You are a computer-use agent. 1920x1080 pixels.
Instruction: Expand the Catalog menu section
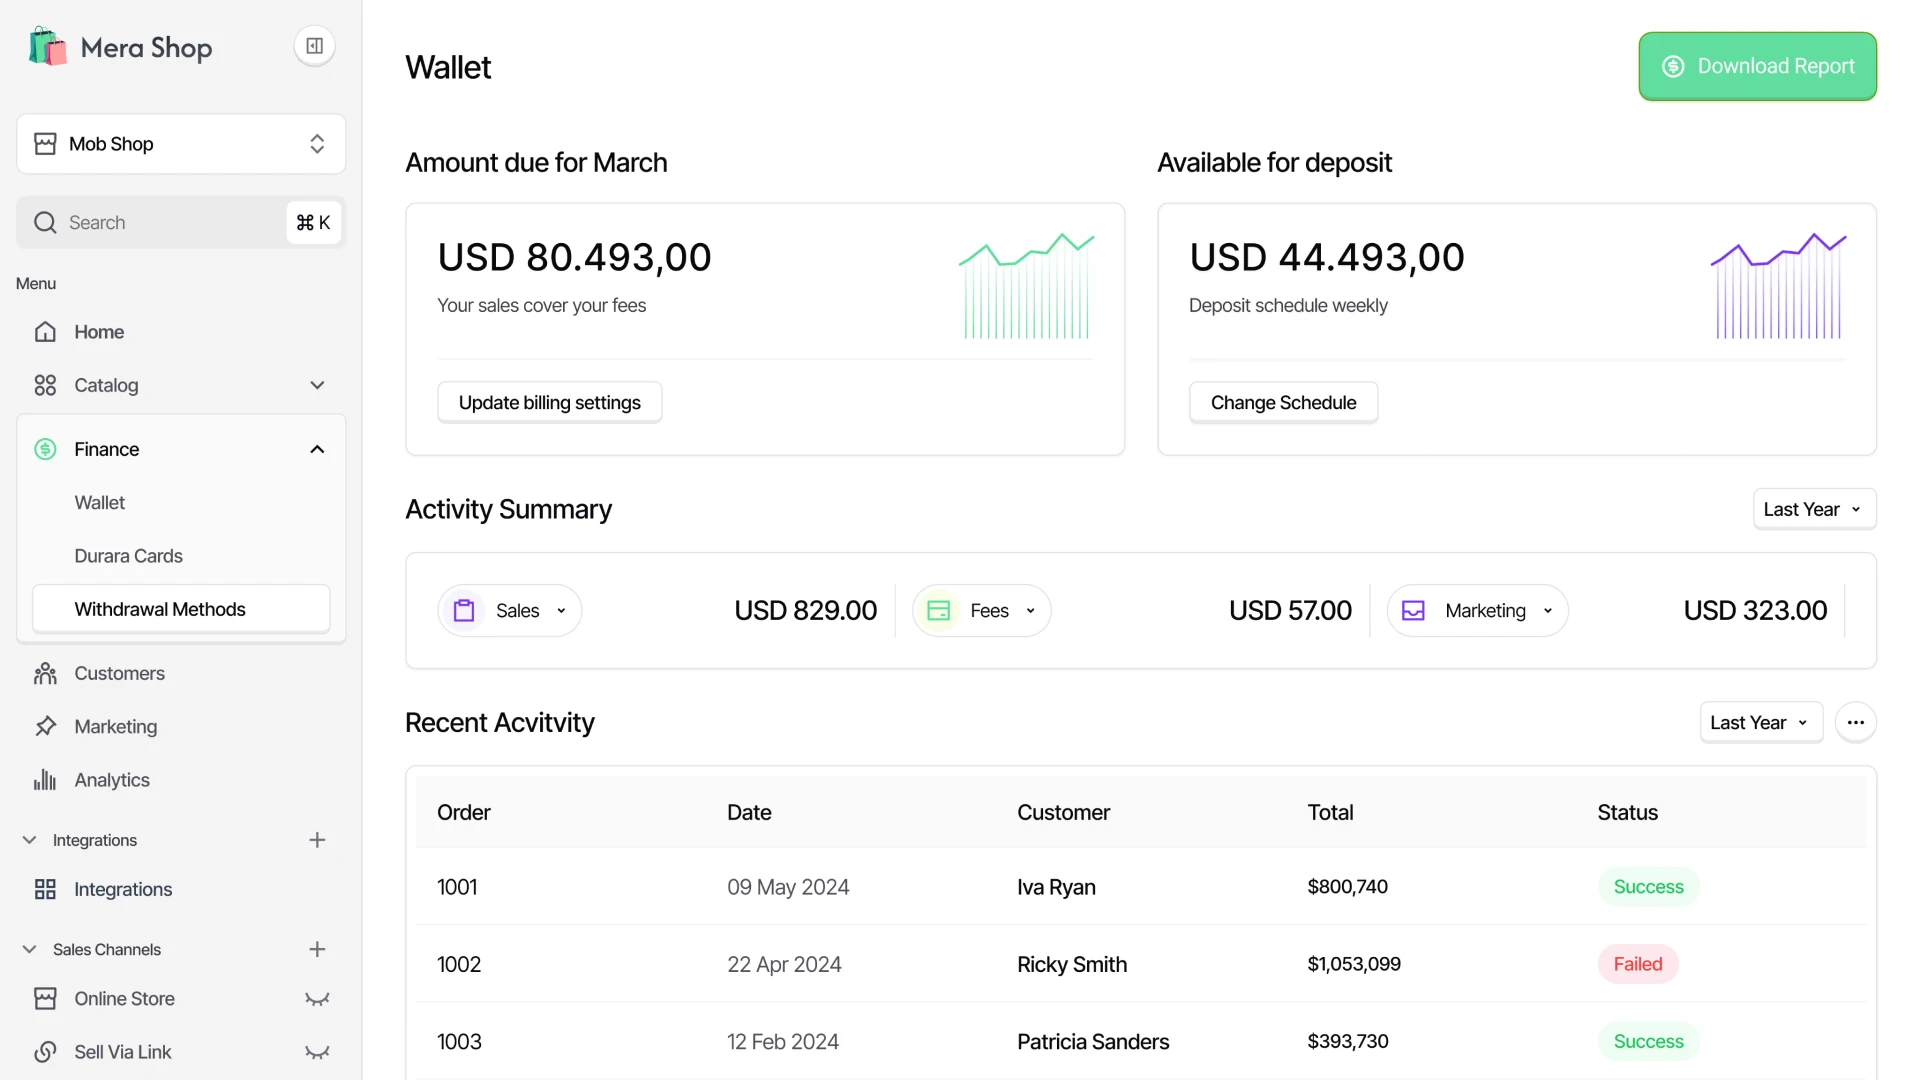click(316, 385)
